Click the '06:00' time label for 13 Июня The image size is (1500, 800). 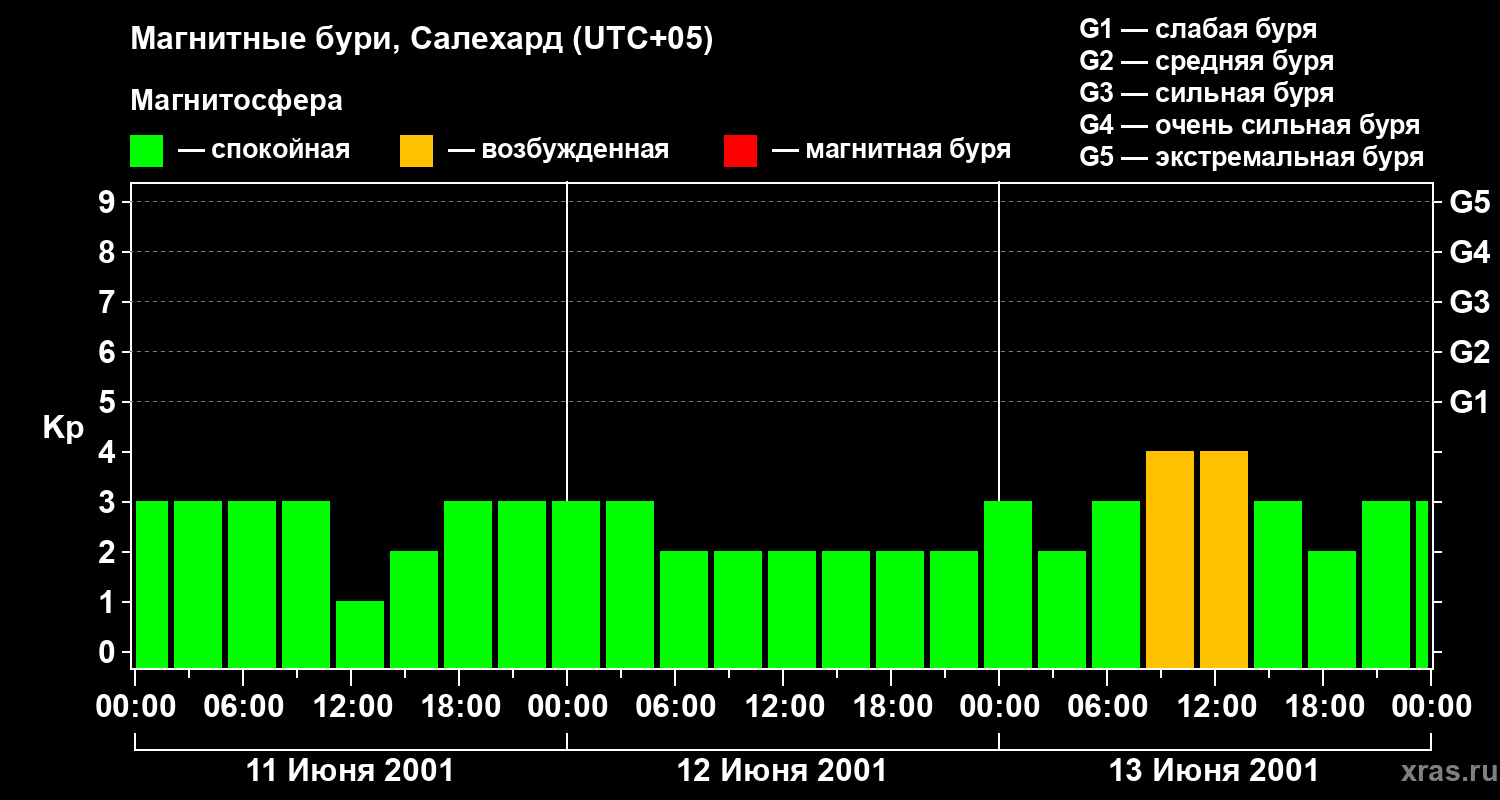[x=1106, y=707]
